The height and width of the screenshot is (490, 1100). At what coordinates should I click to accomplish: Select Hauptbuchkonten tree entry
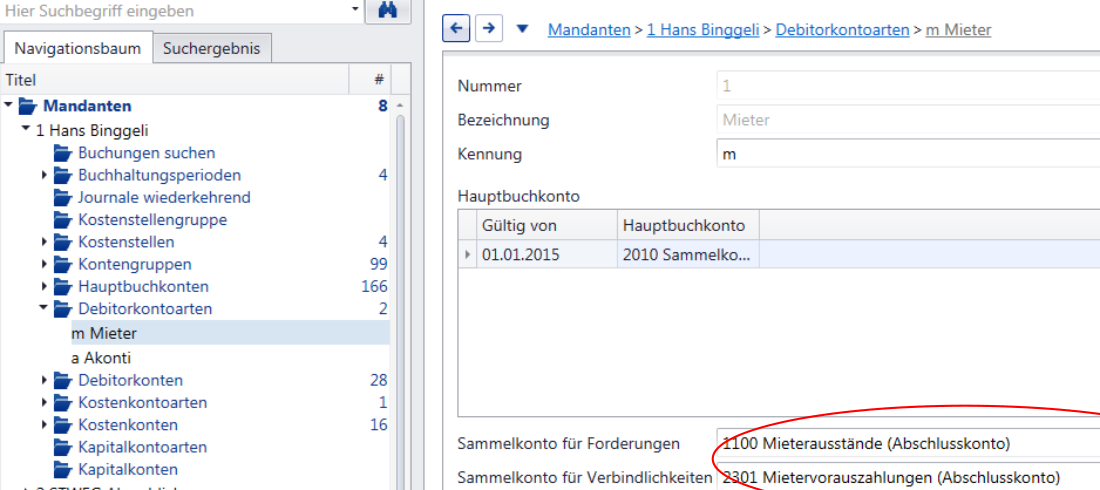[x=143, y=287]
